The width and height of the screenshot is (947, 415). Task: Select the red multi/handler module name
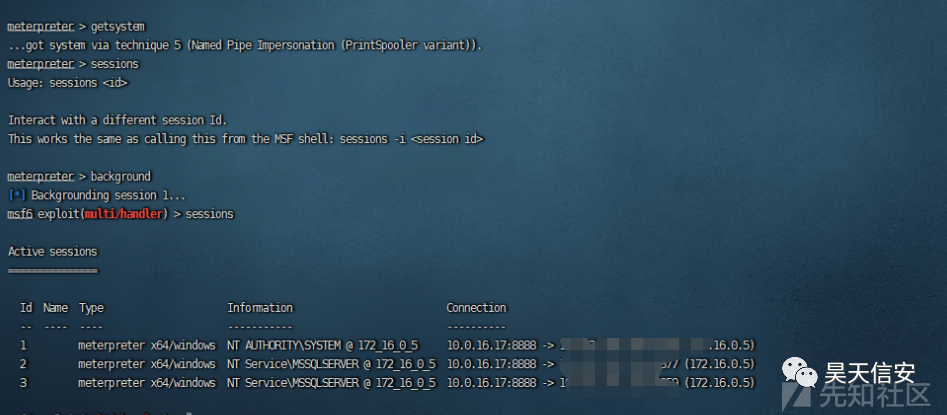point(124,214)
